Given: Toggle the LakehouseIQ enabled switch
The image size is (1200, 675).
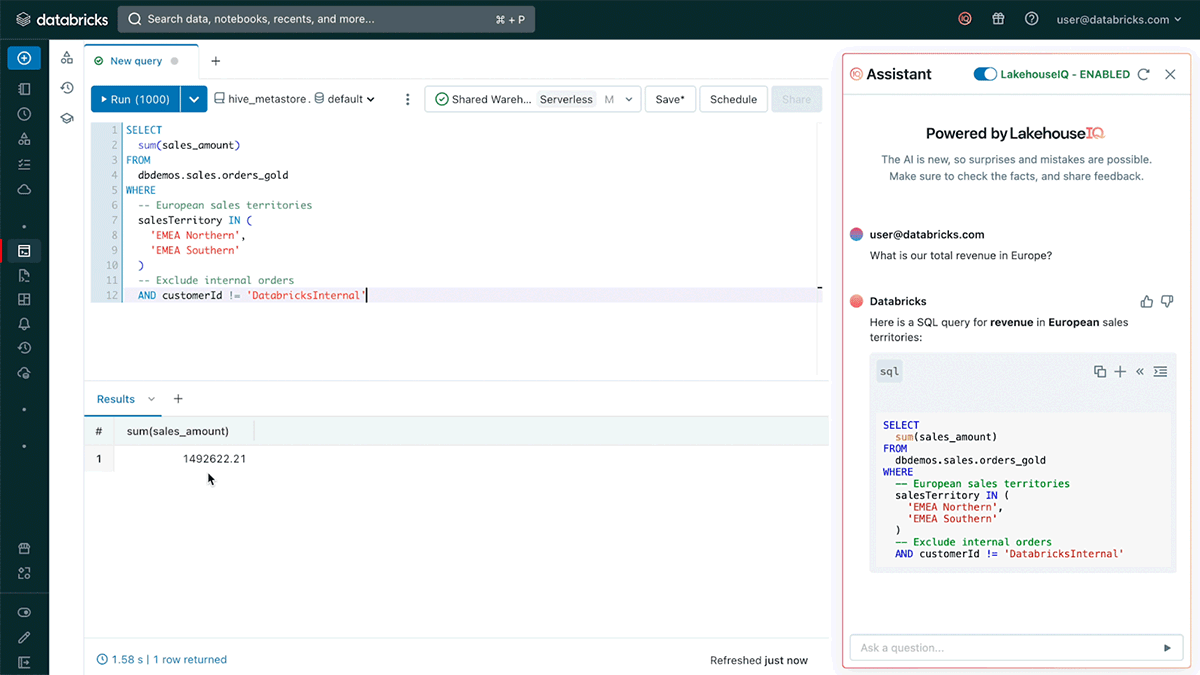Looking at the screenshot, I should tap(985, 74).
